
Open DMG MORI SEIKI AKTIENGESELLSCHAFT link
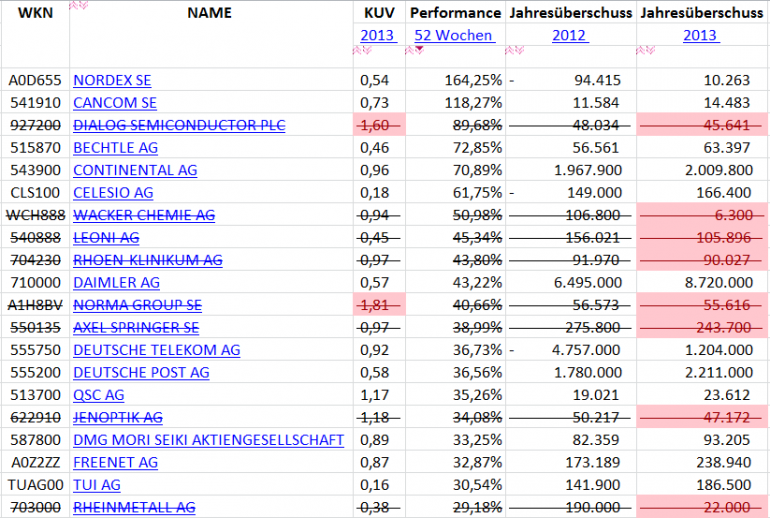tap(208, 440)
